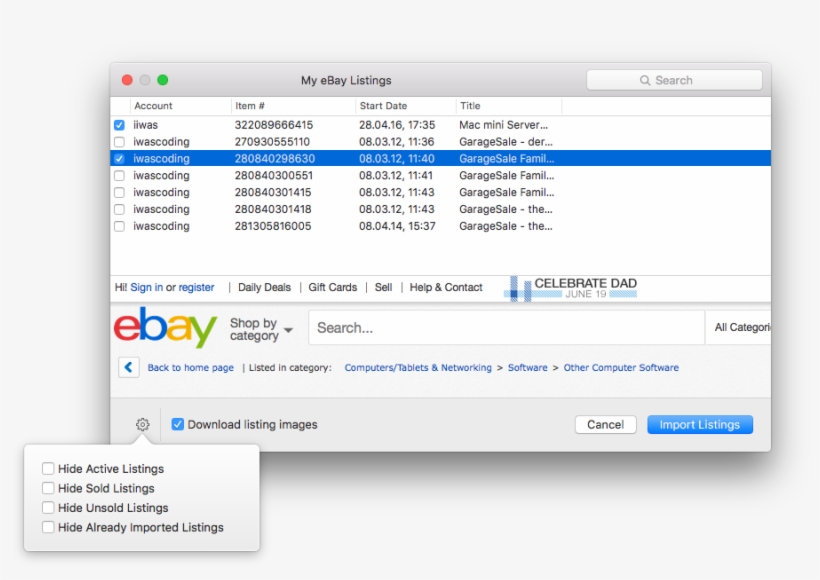Open the All Categories dropdown
820x580 pixels.
coord(741,328)
